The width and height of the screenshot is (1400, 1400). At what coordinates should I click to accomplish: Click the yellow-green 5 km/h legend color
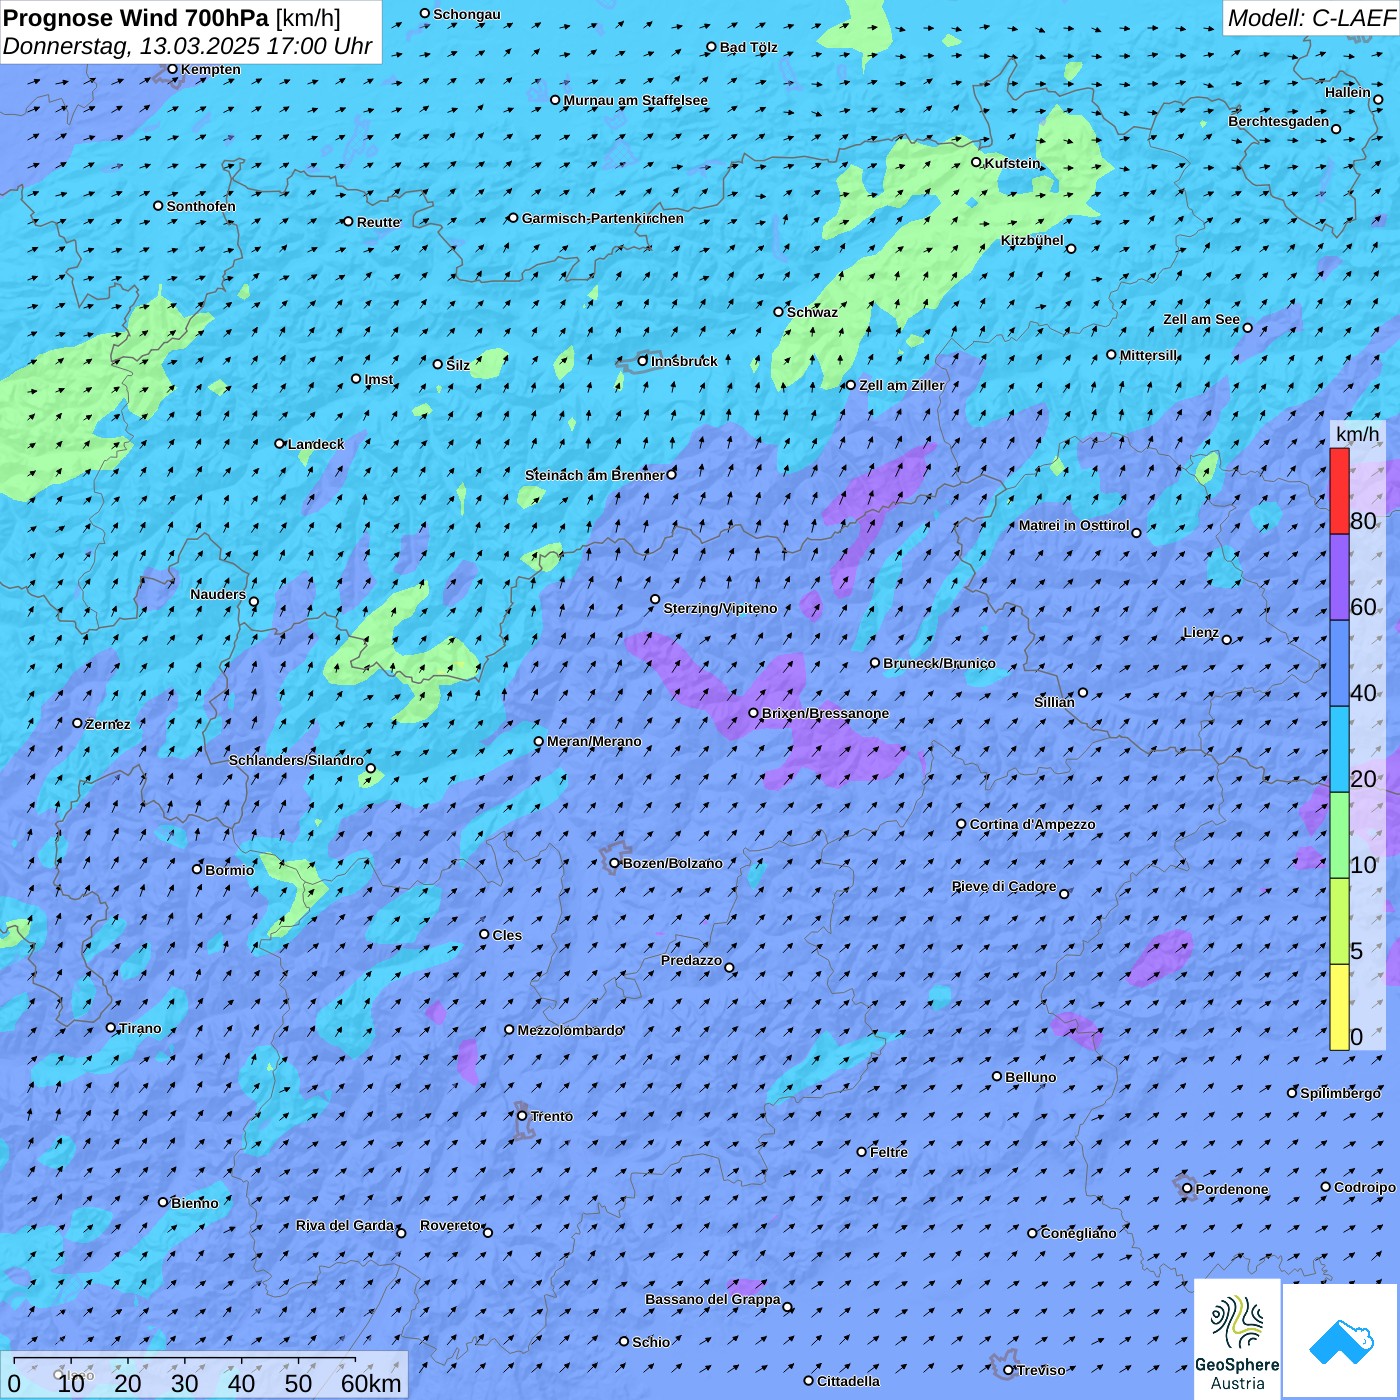click(x=1339, y=921)
